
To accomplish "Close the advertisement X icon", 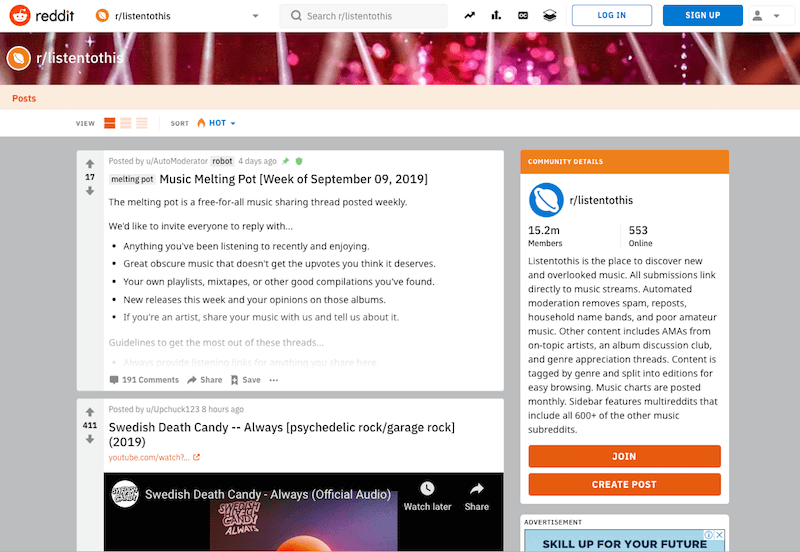I will click(719, 535).
